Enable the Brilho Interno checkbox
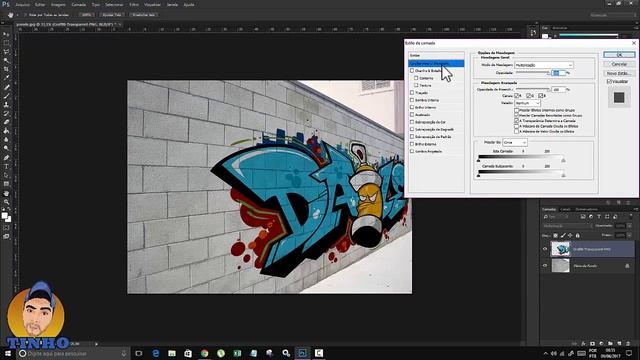640x360 pixels. click(412, 107)
